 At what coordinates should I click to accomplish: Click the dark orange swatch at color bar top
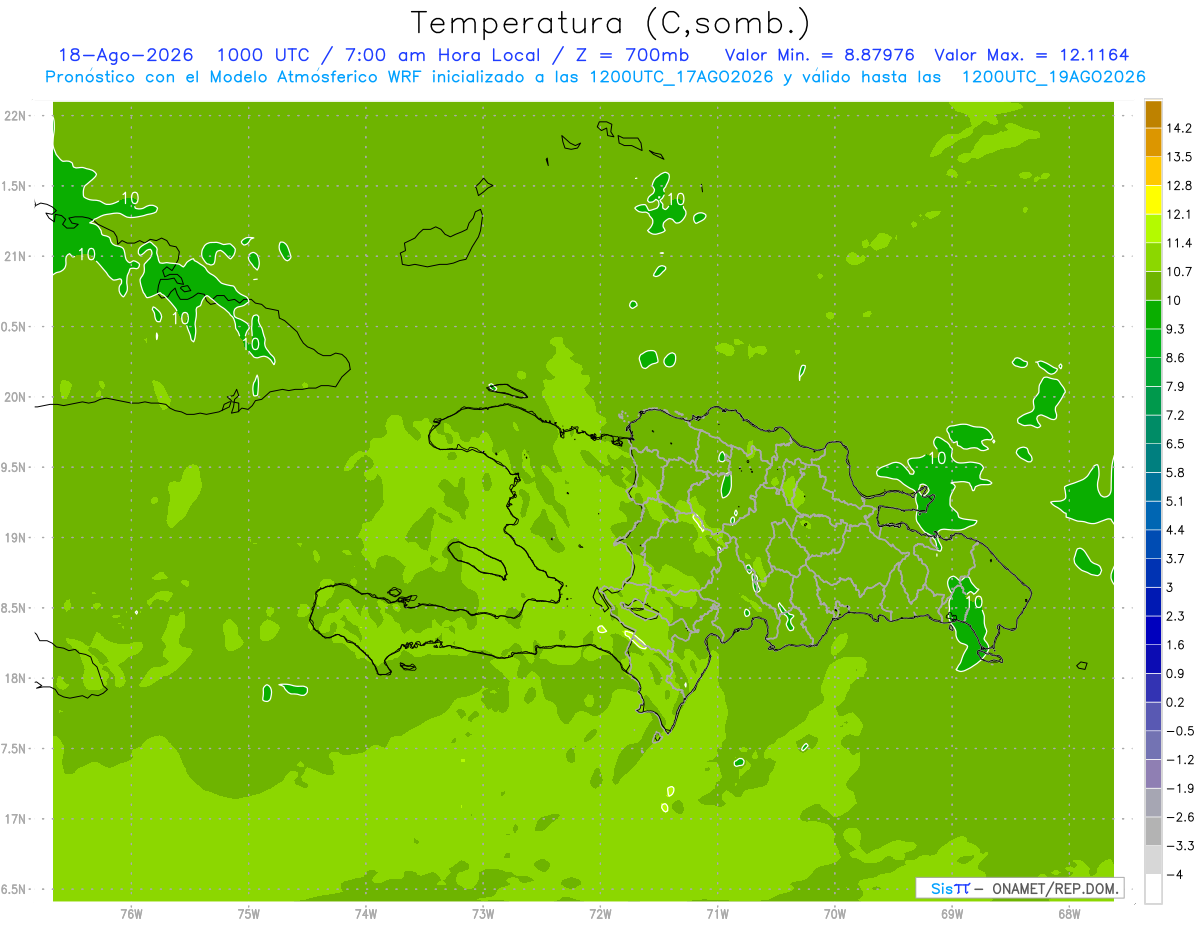point(1153,114)
